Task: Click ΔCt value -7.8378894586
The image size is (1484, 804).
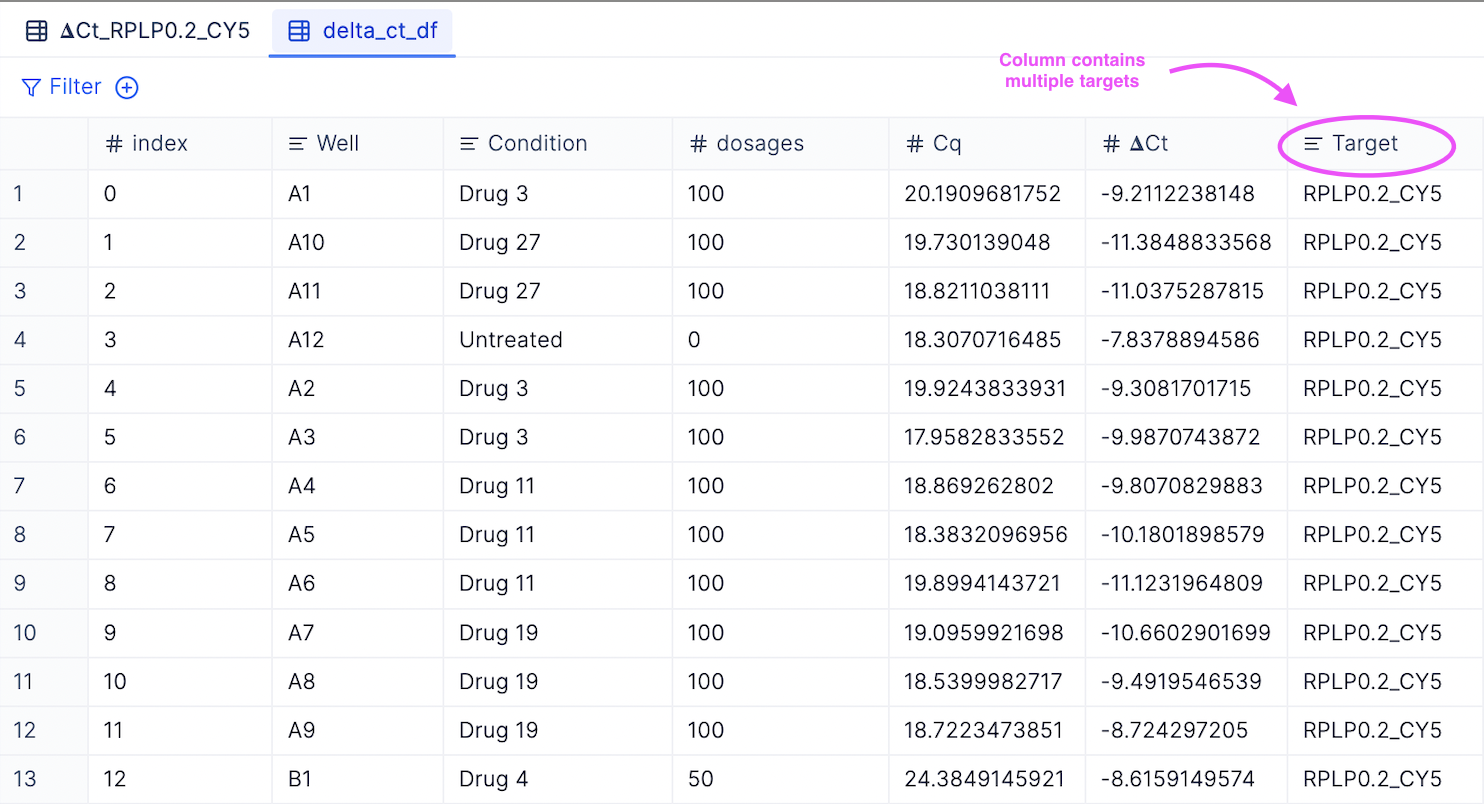Action: 1186,340
